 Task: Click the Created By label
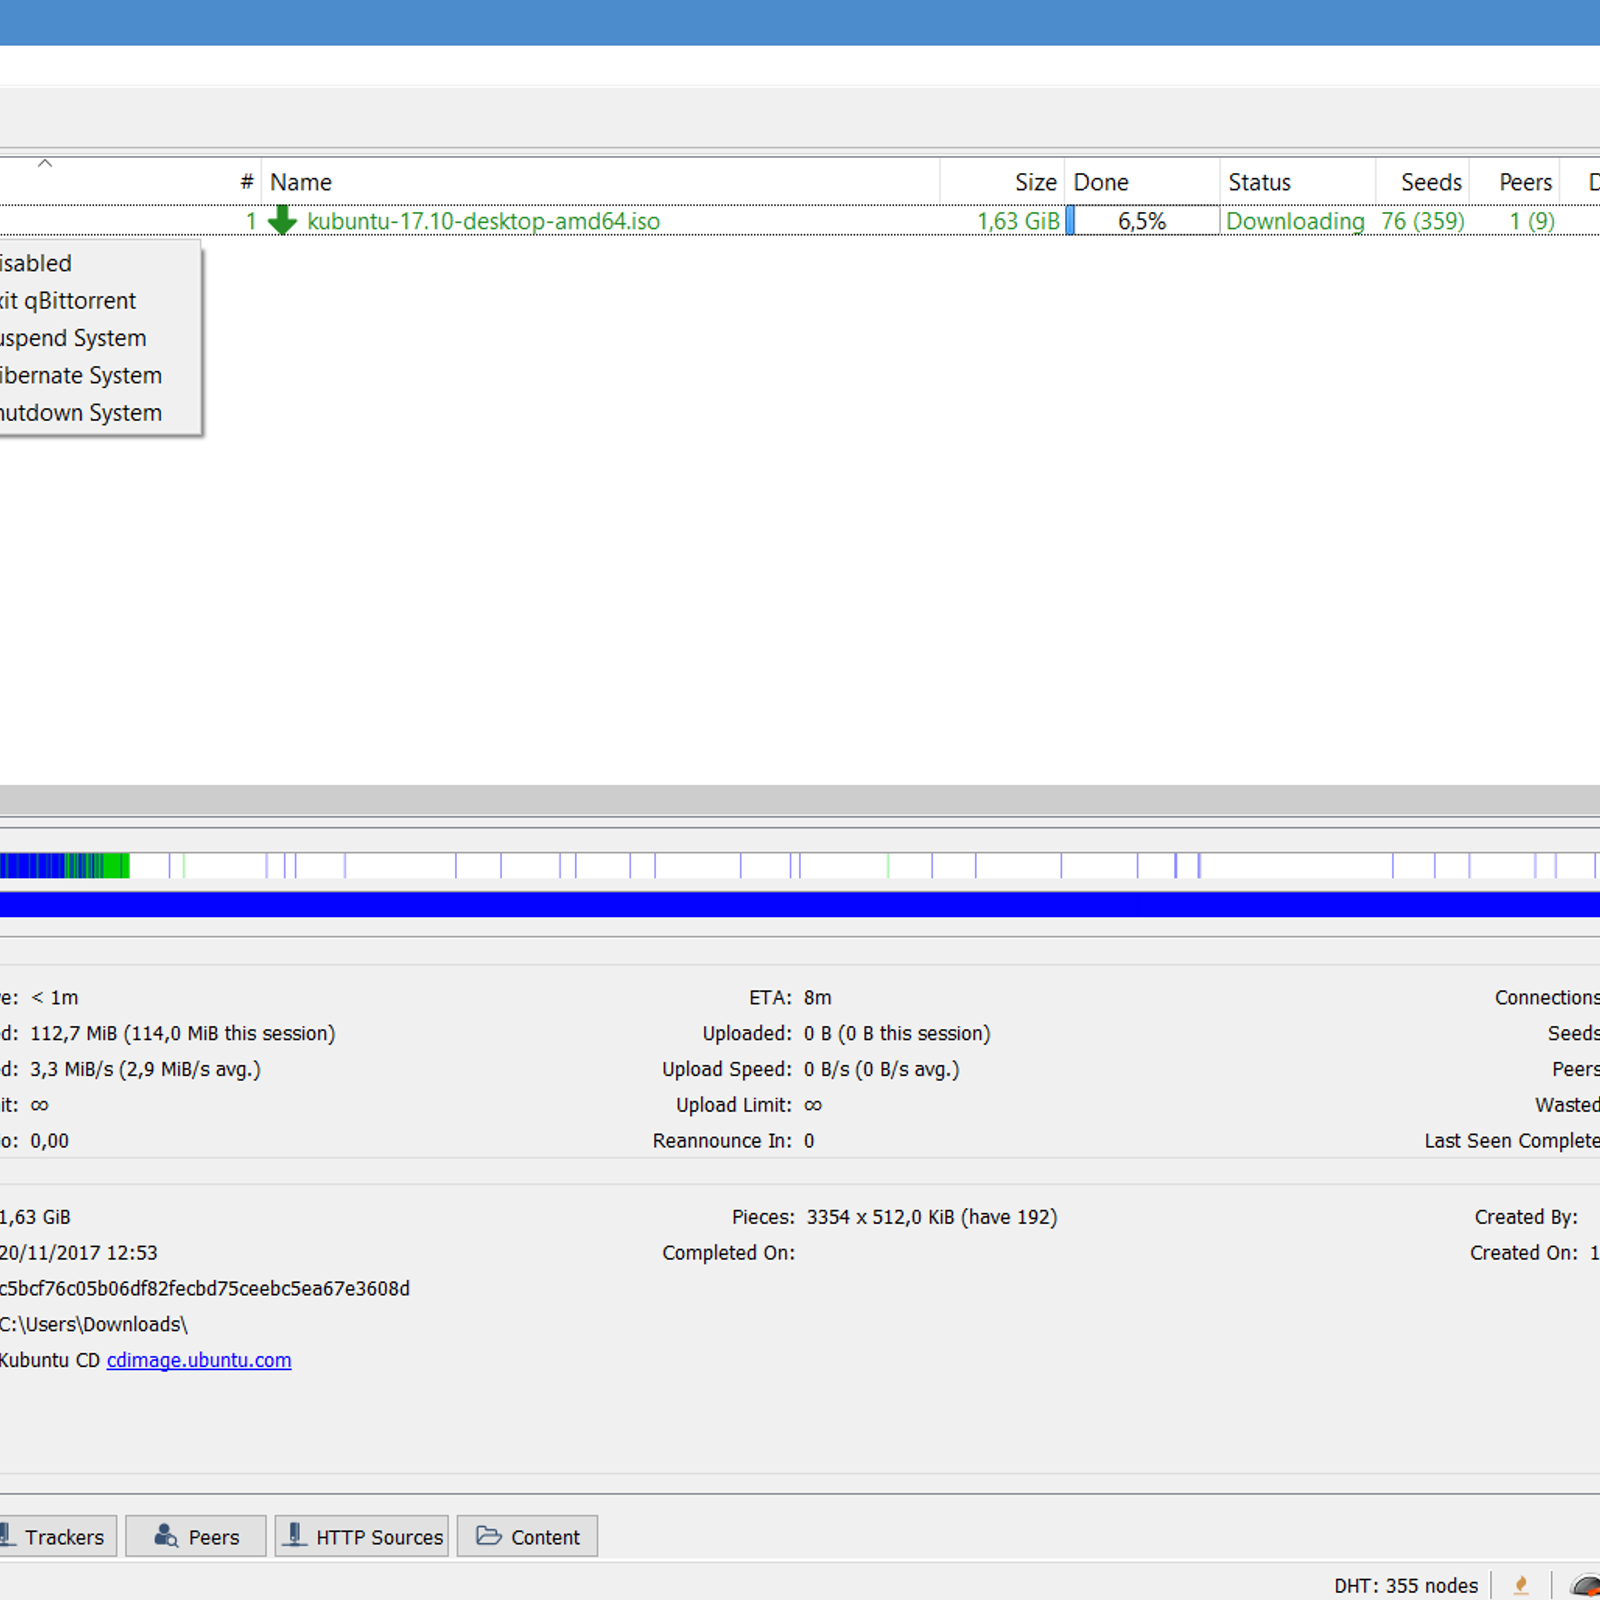click(x=1526, y=1217)
